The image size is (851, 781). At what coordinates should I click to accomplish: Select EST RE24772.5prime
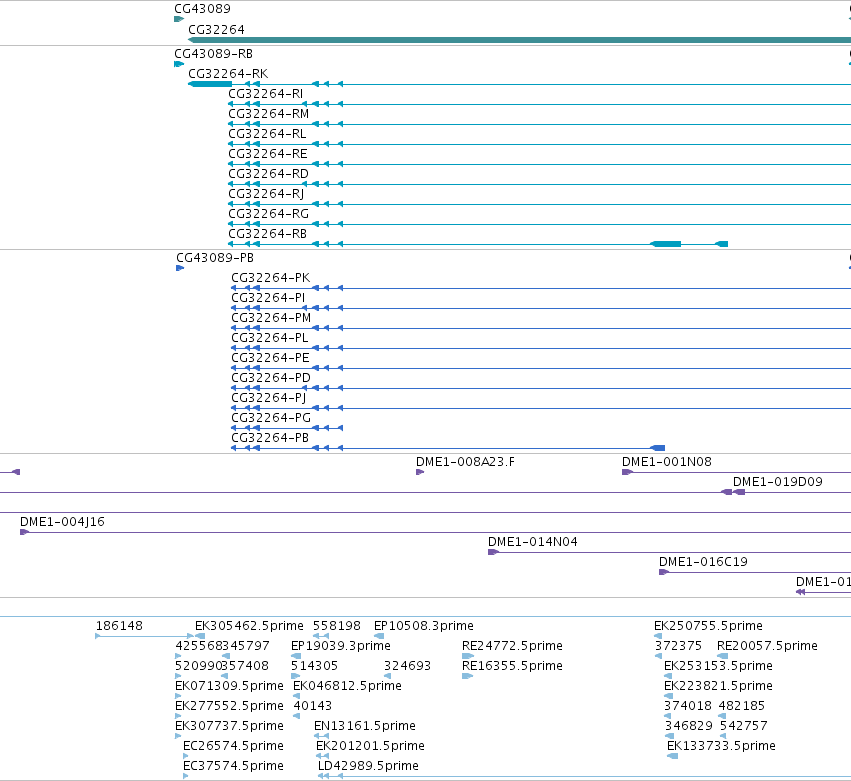(512, 646)
